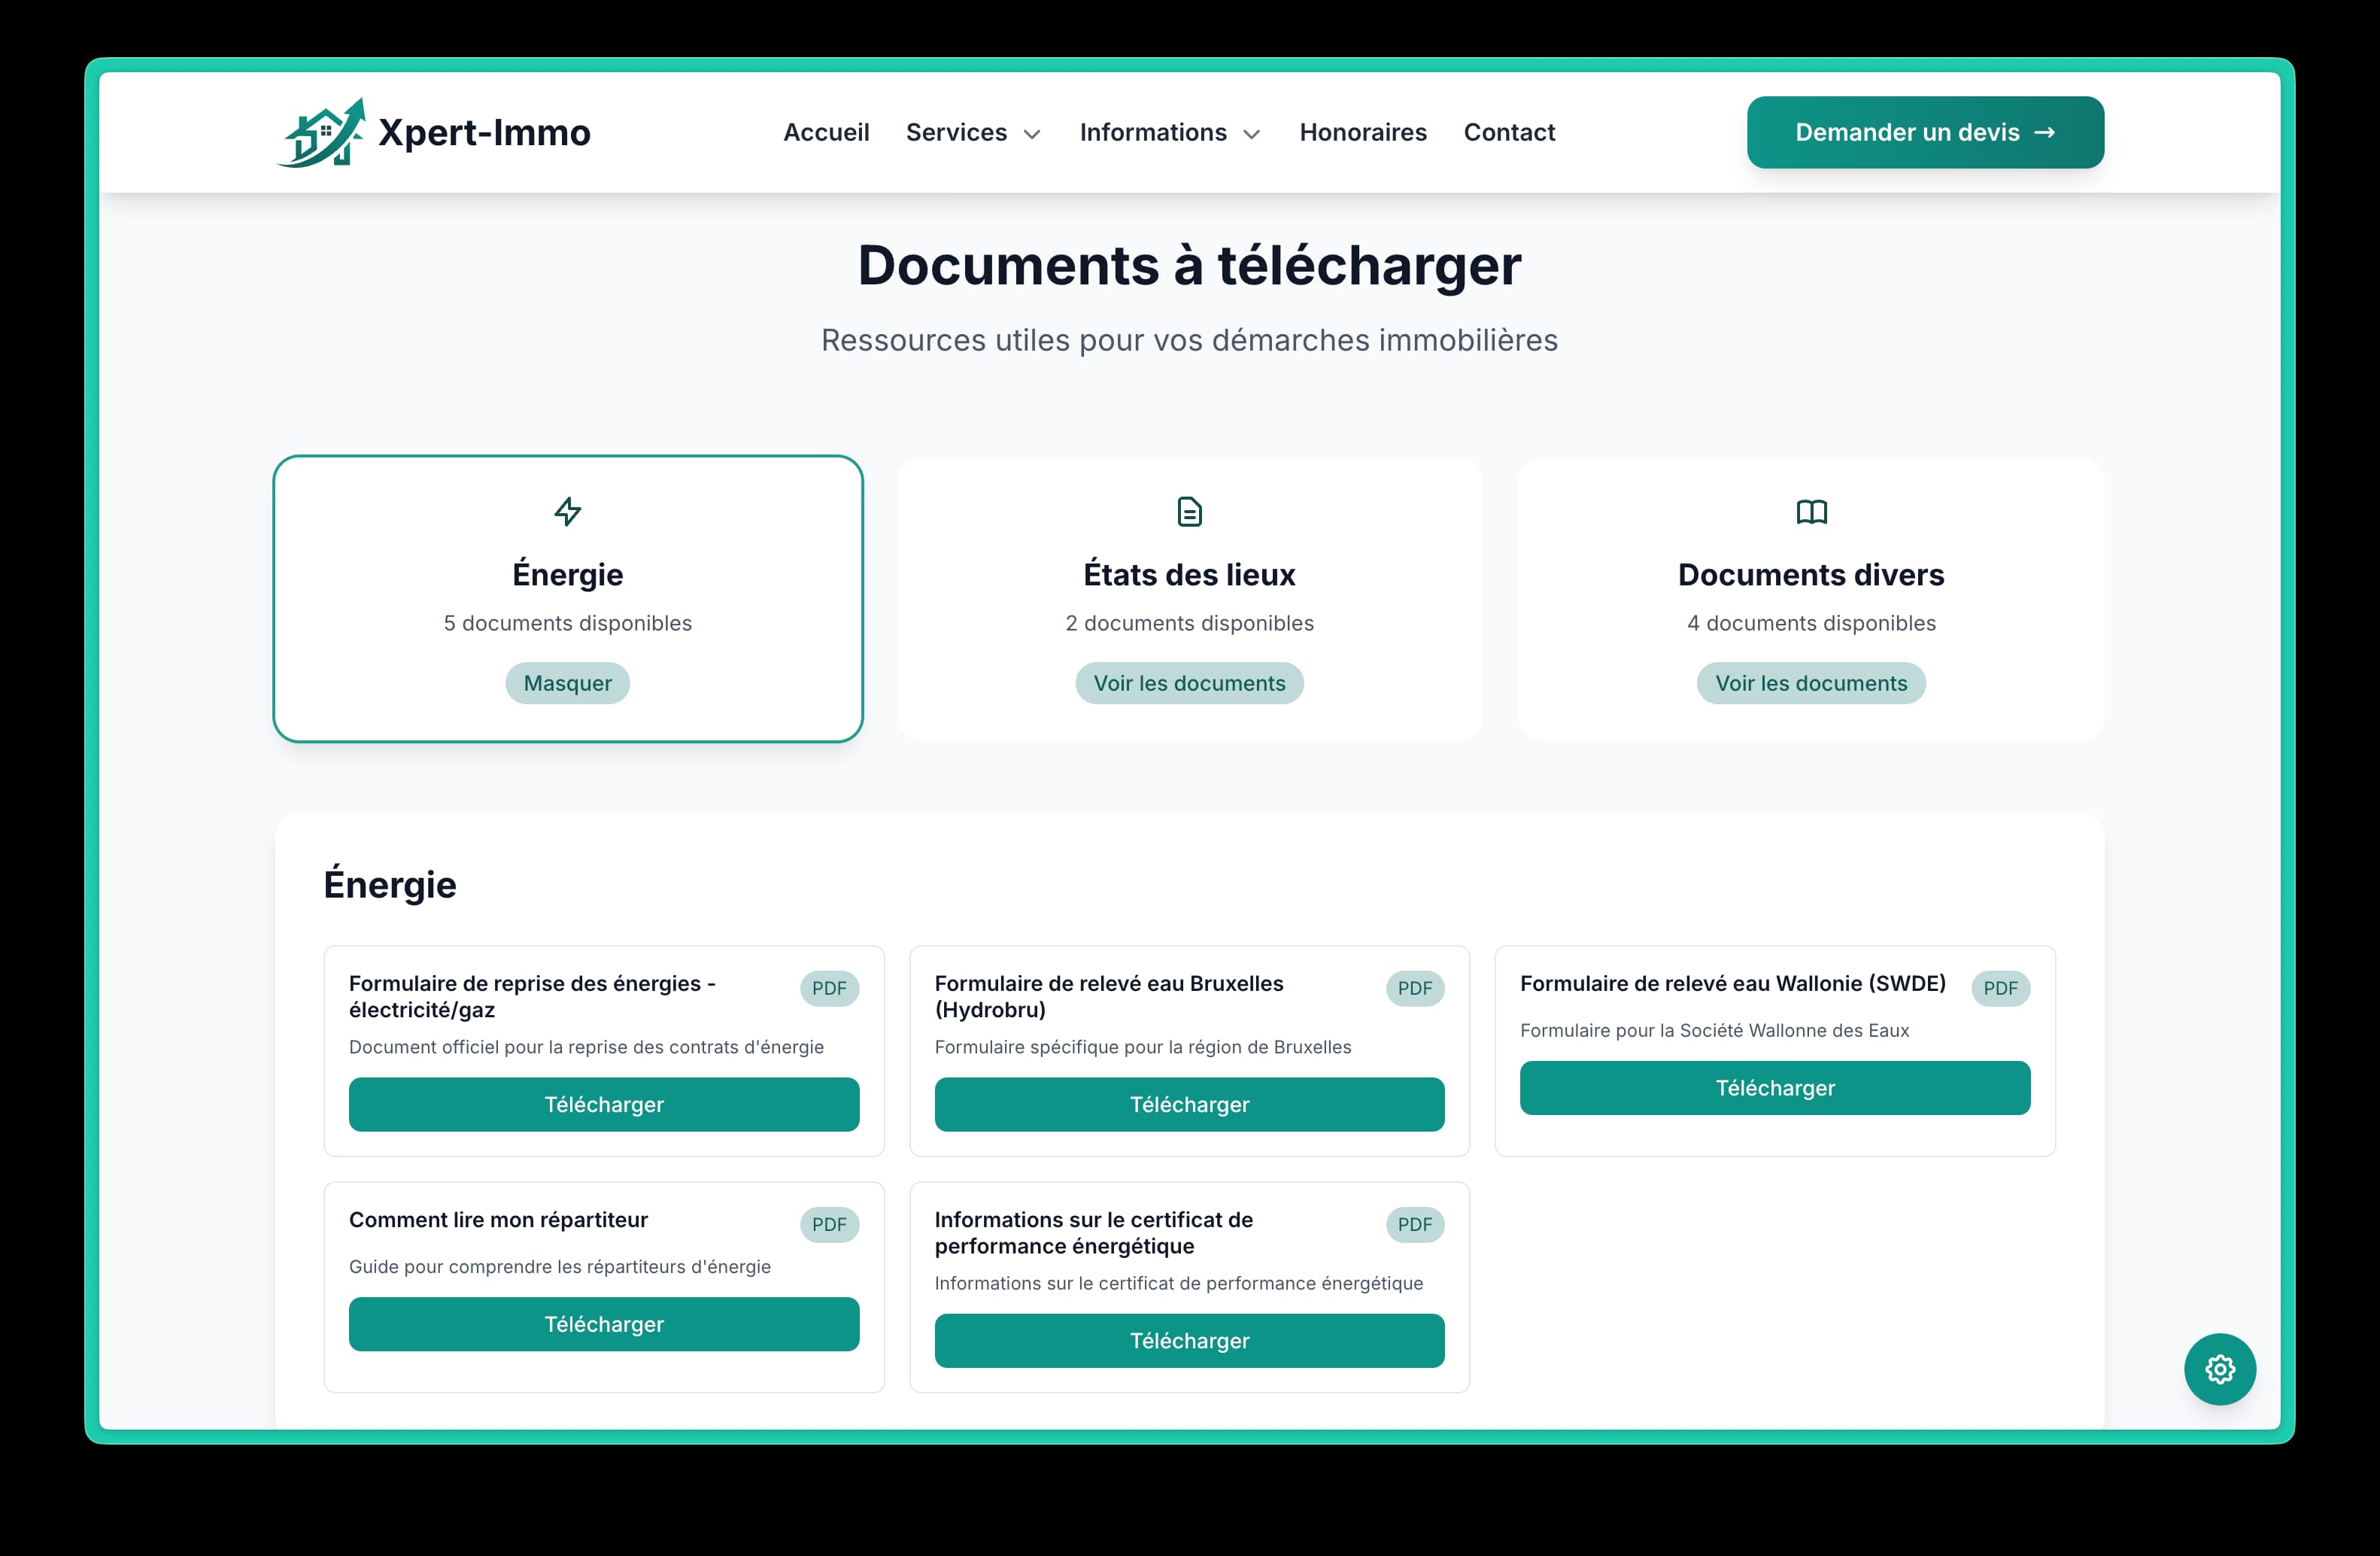
Task: Hide Énergie documents with Masquer
Action: 567,683
